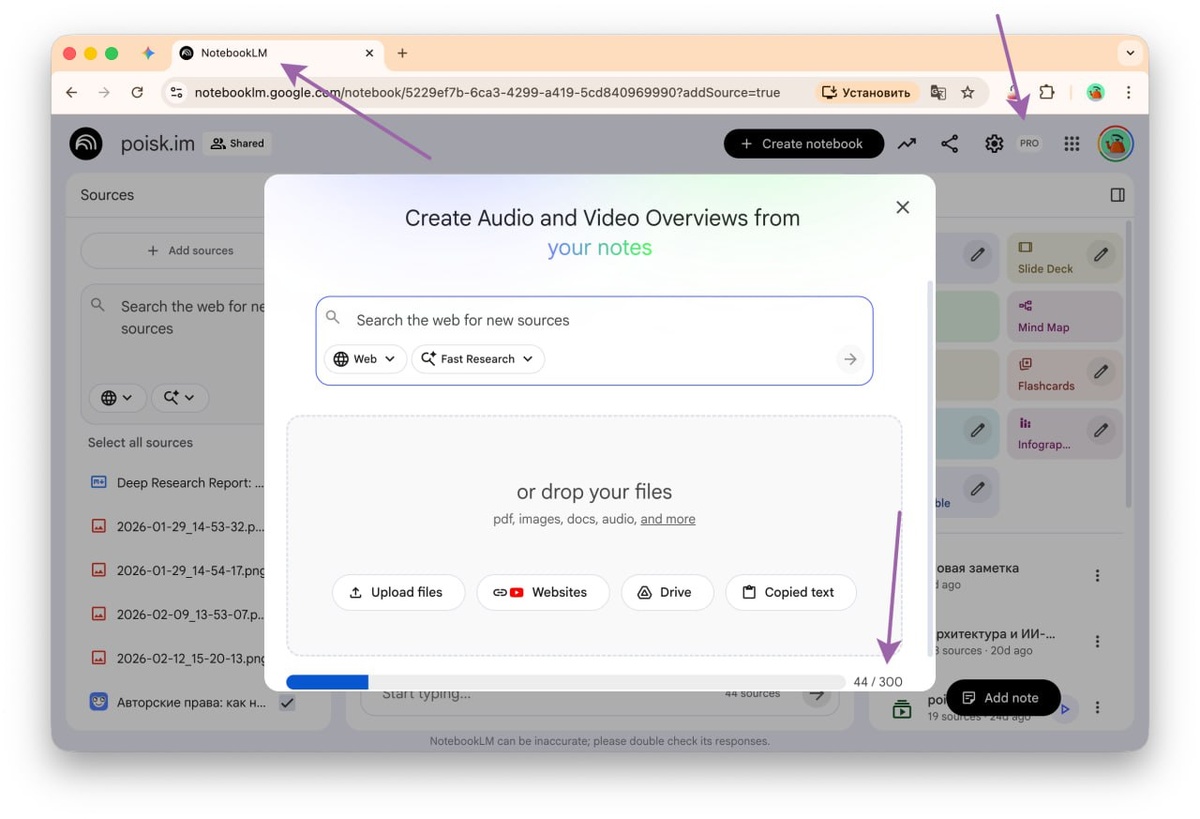
Task: Submit the web search with the arrow button
Action: pyautogui.click(x=850, y=359)
